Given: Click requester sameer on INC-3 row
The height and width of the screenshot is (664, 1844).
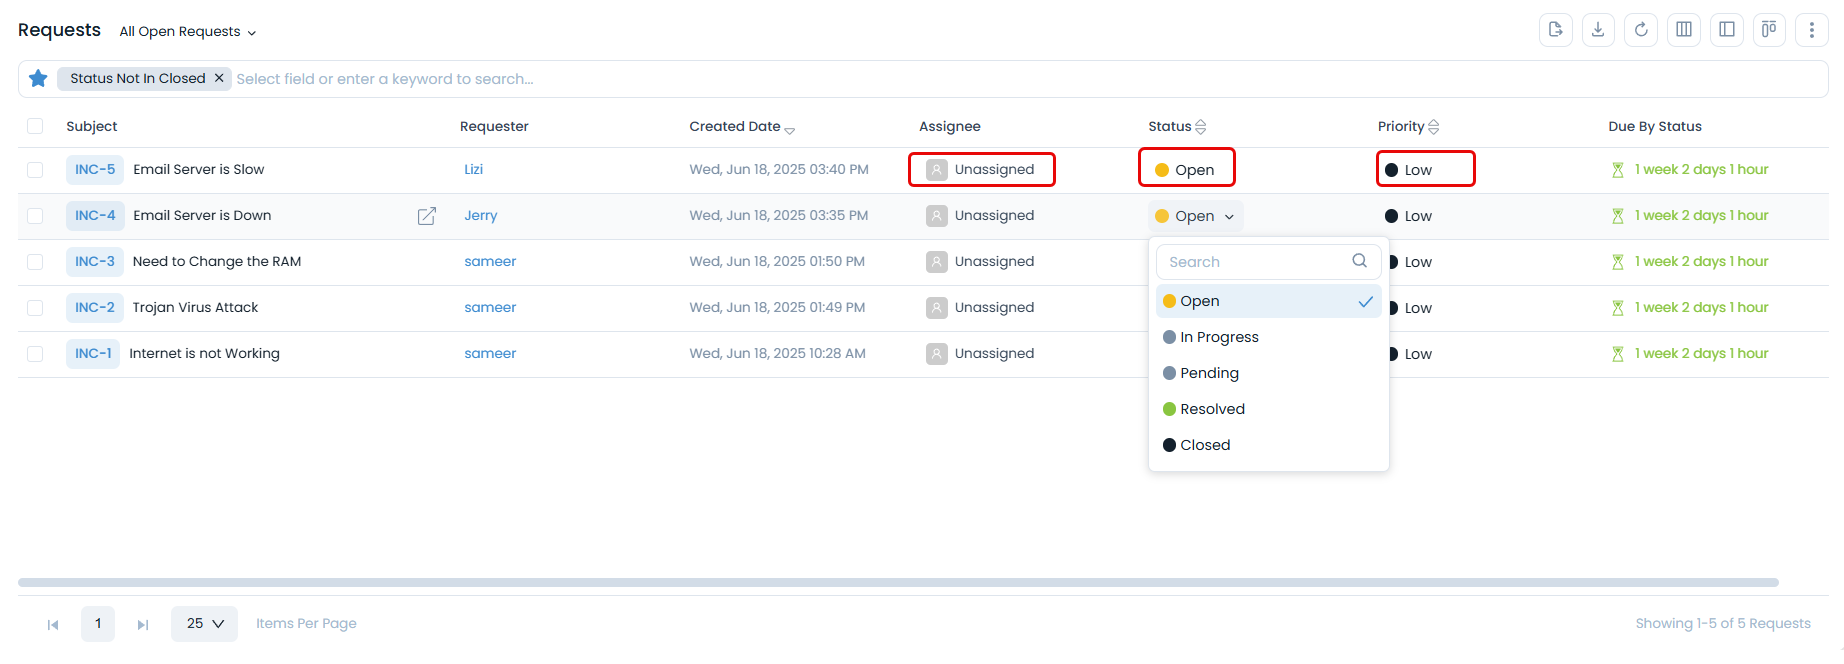Looking at the screenshot, I should 490,262.
